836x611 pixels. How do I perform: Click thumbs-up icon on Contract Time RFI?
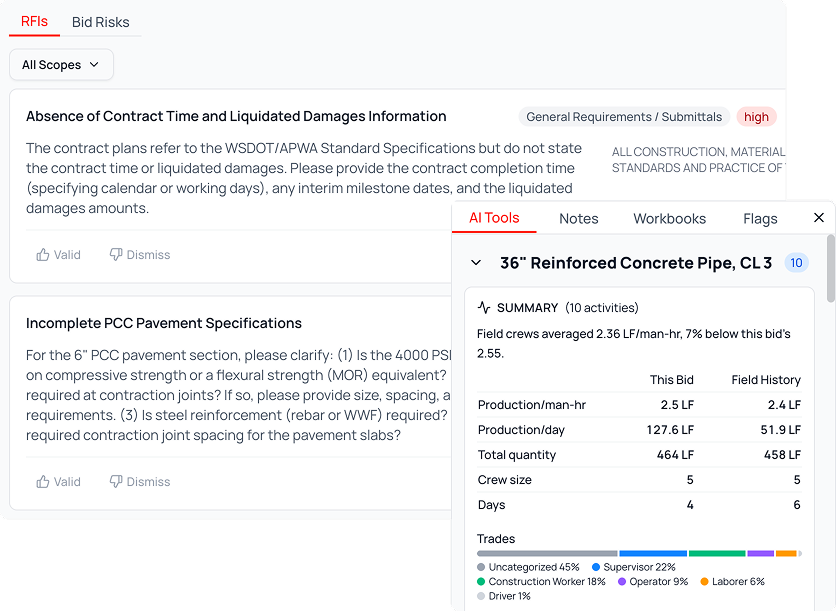tap(43, 255)
